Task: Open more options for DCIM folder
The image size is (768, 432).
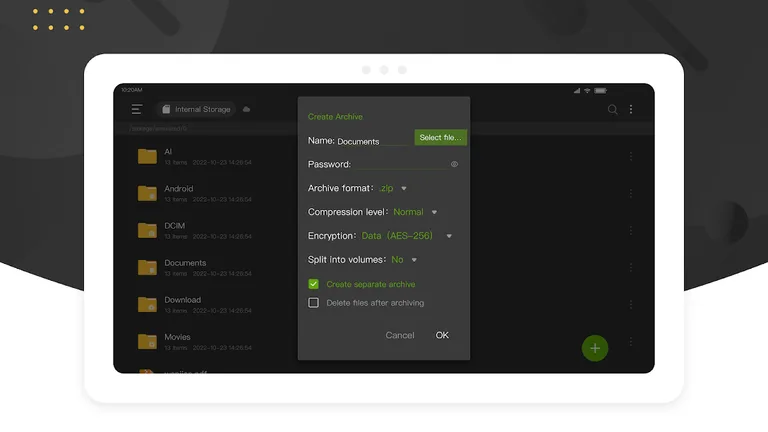Action: (x=631, y=230)
